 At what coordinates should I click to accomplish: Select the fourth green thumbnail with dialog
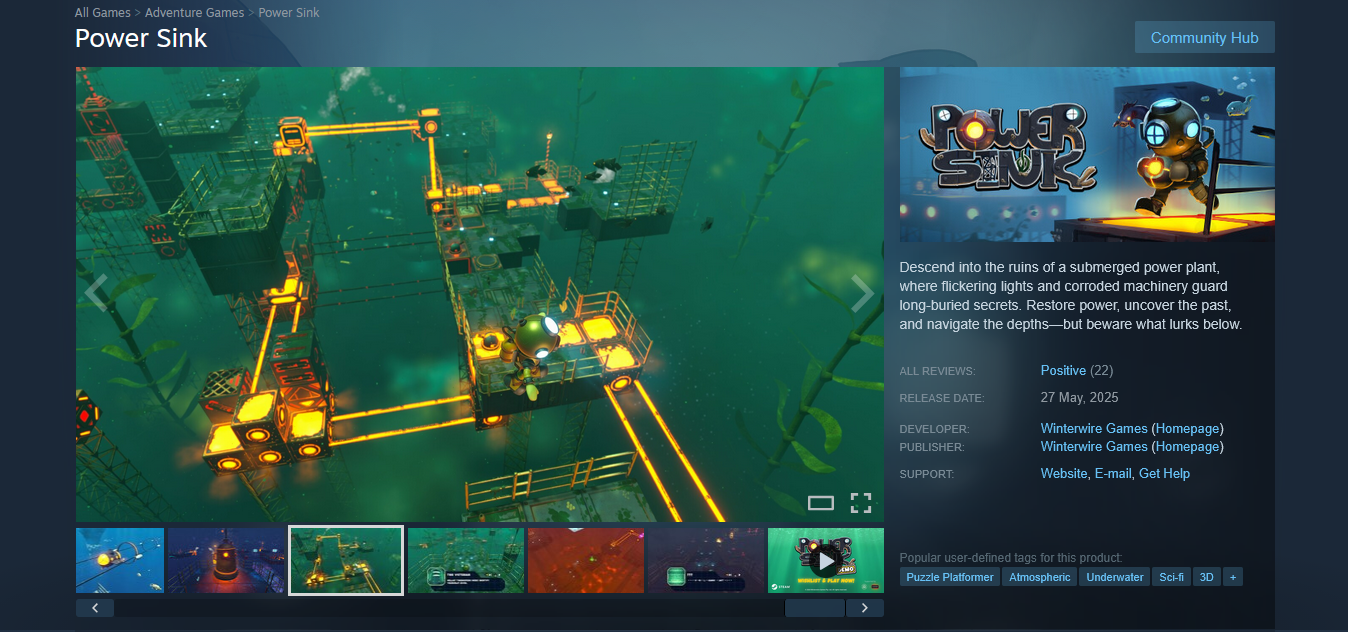(466, 560)
